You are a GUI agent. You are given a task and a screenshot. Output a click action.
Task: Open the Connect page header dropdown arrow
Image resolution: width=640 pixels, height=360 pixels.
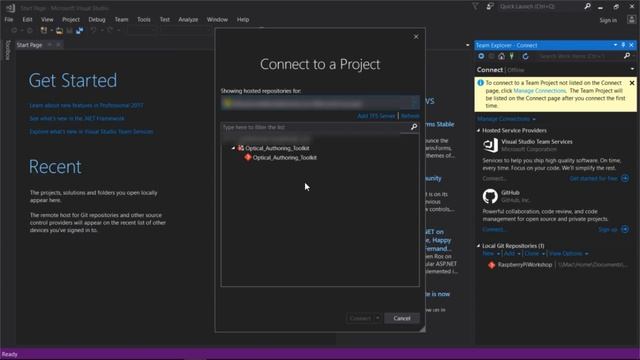(632, 69)
